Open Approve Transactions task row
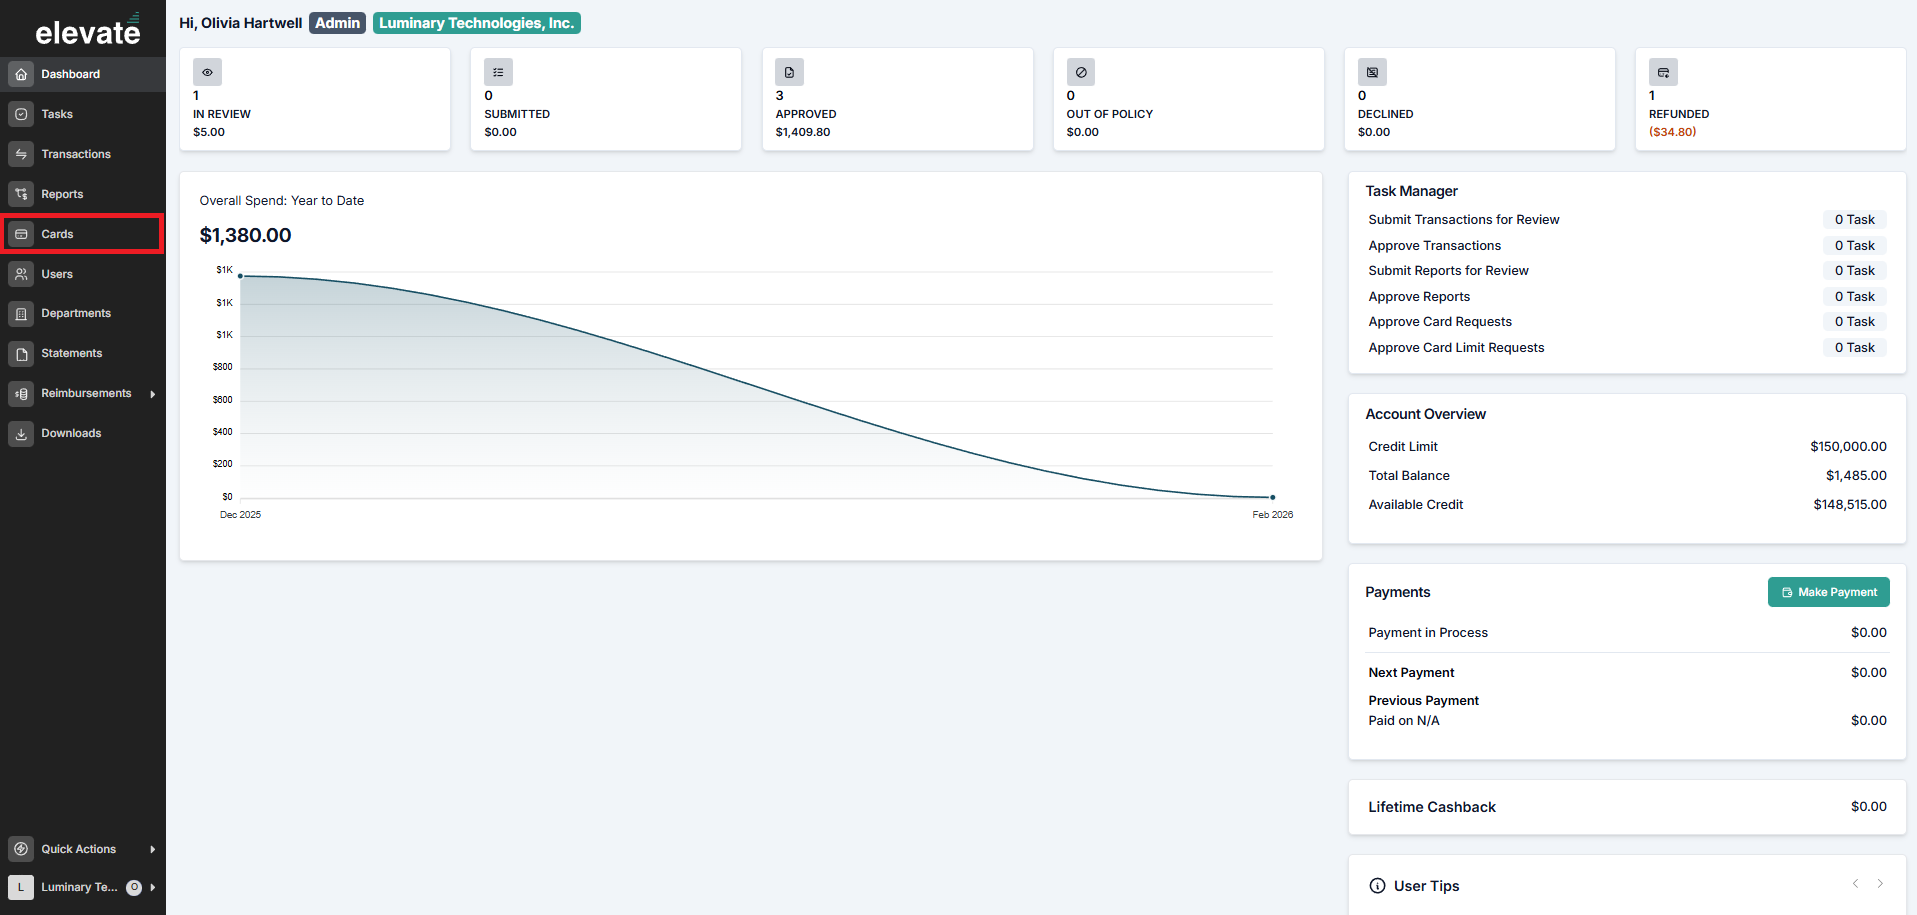Viewport: 1917px width, 915px height. pos(1626,245)
